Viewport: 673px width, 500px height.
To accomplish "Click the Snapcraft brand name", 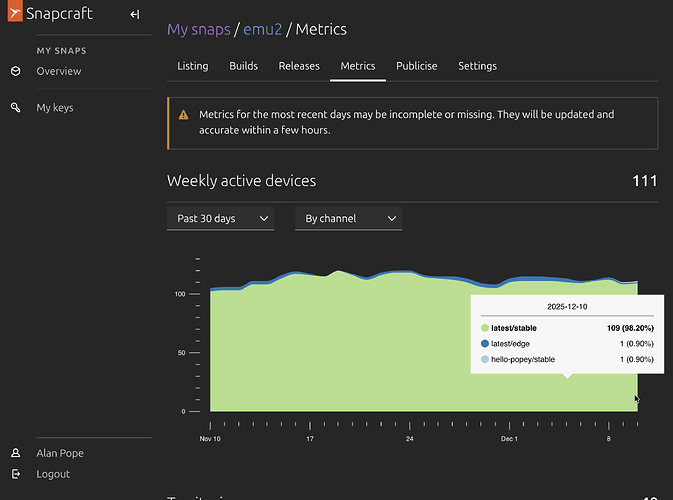I will (x=59, y=13).
